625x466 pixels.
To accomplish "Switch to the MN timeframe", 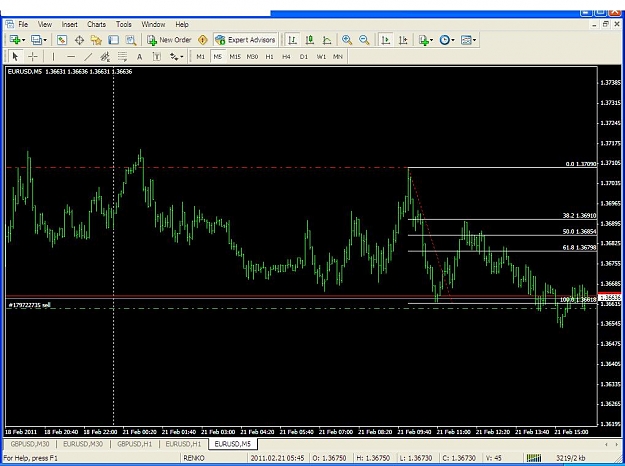I will pos(338,57).
